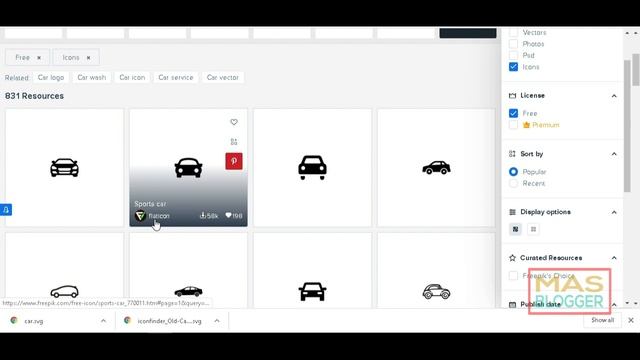Select the Recent sort option

(513, 183)
